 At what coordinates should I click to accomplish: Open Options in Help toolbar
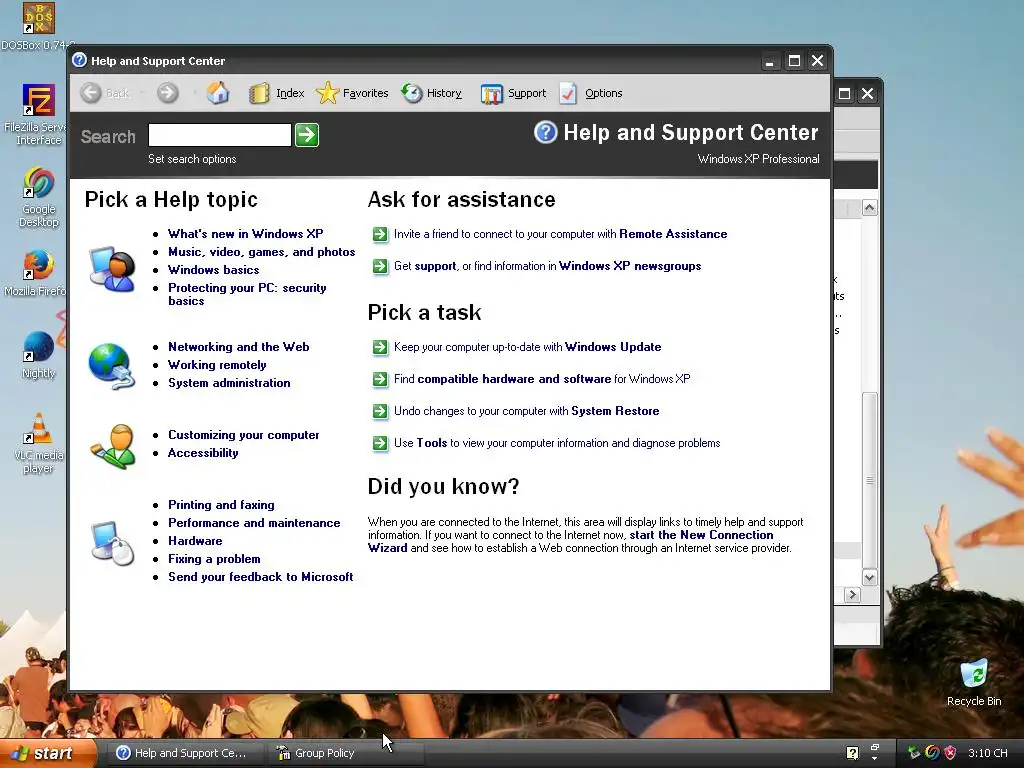point(591,93)
